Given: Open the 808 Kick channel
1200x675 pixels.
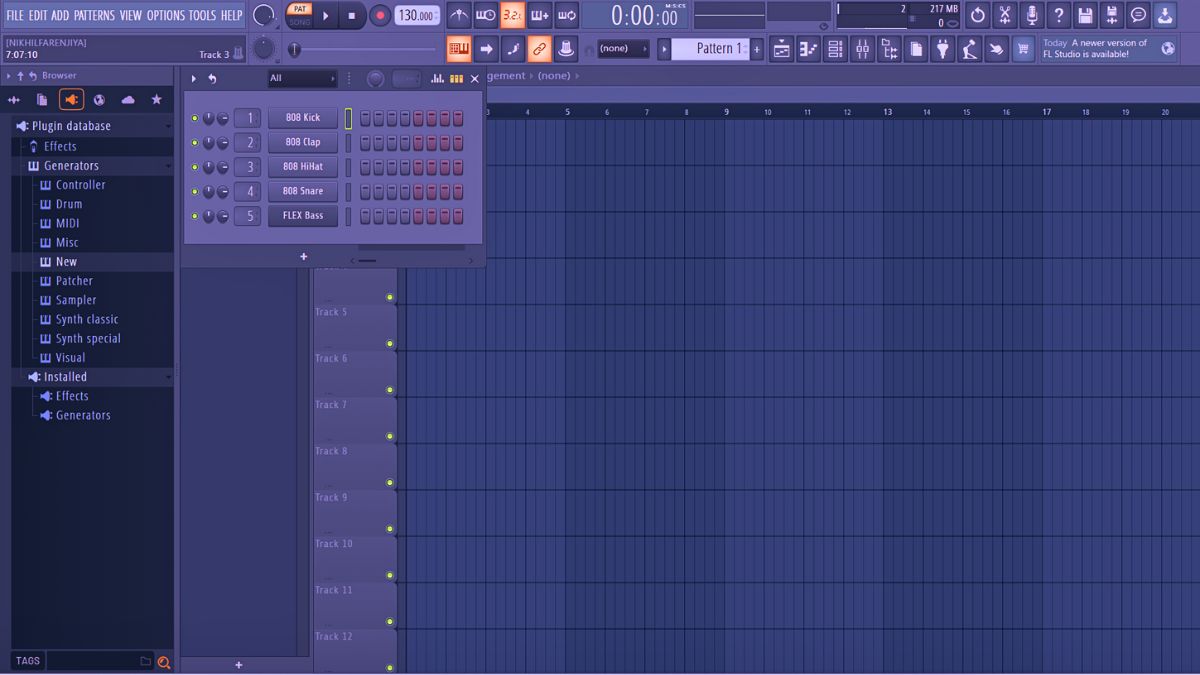Looking at the screenshot, I should (303, 118).
